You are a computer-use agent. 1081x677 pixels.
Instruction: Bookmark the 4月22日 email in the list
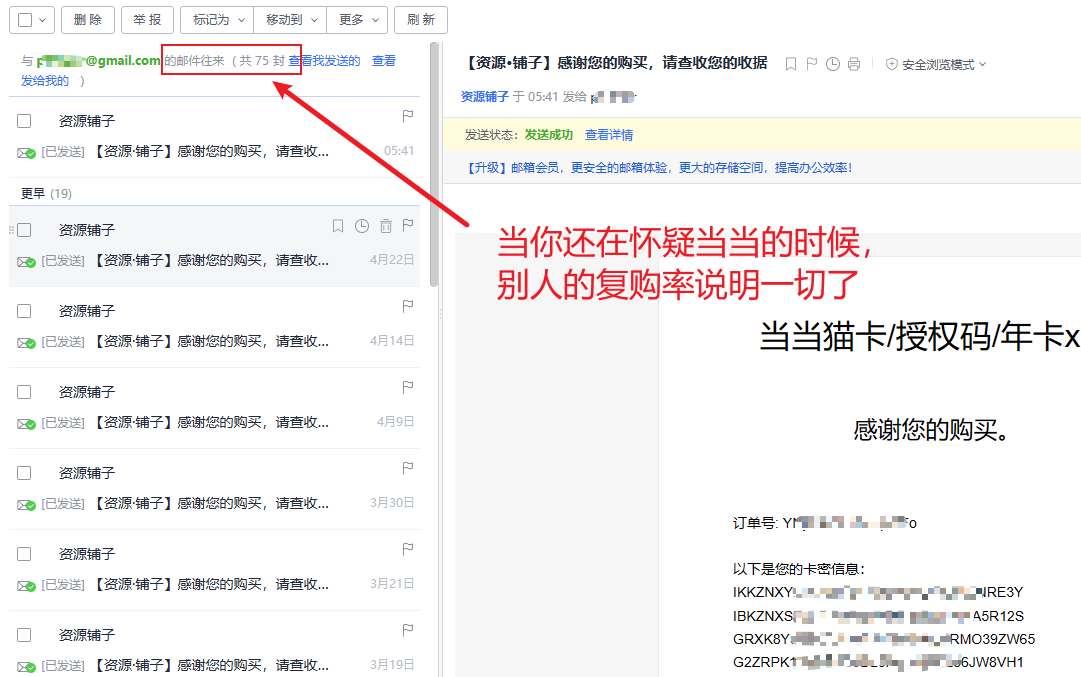click(338, 226)
